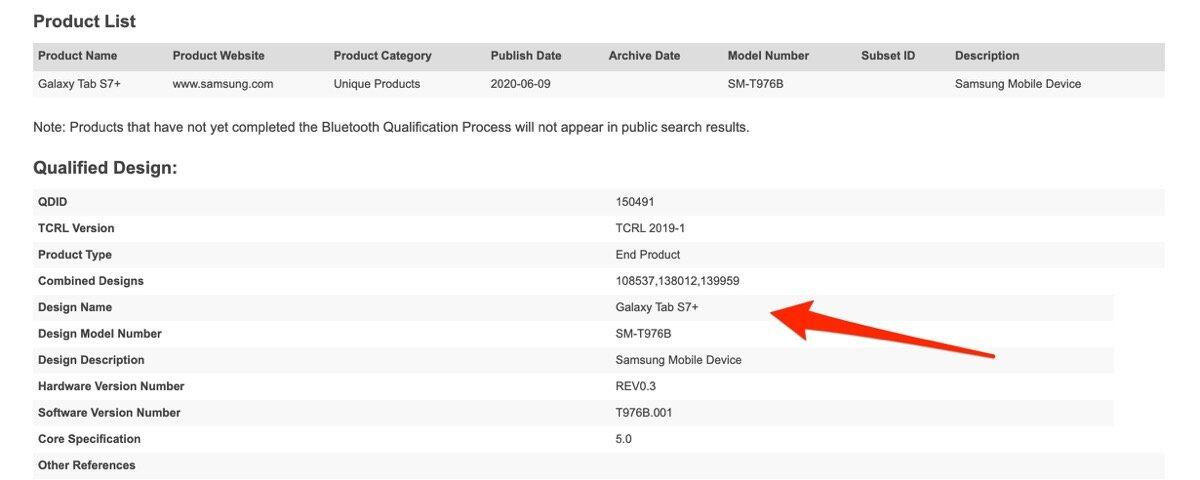This screenshot has height=480, width=1200.
Task: Click the TCRL 2019-1 version value
Action: pyautogui.click(x=650, y=228)
